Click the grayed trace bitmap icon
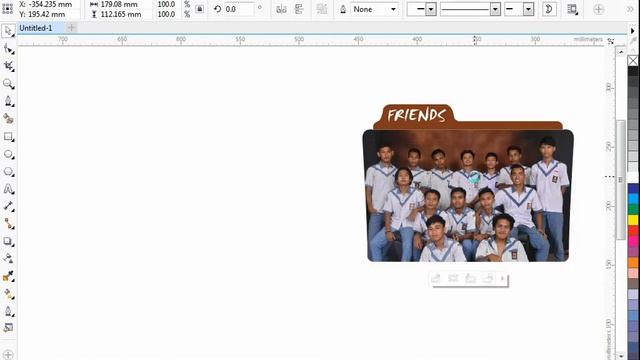 point(322,9)
